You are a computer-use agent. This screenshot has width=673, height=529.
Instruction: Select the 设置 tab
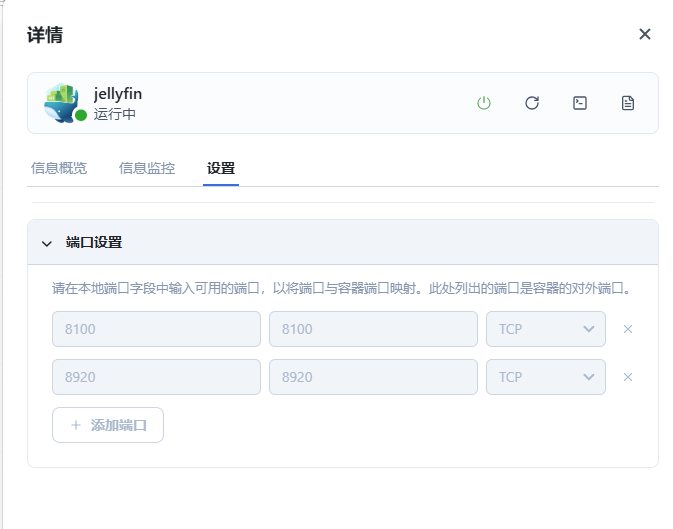tap(221, 168)
